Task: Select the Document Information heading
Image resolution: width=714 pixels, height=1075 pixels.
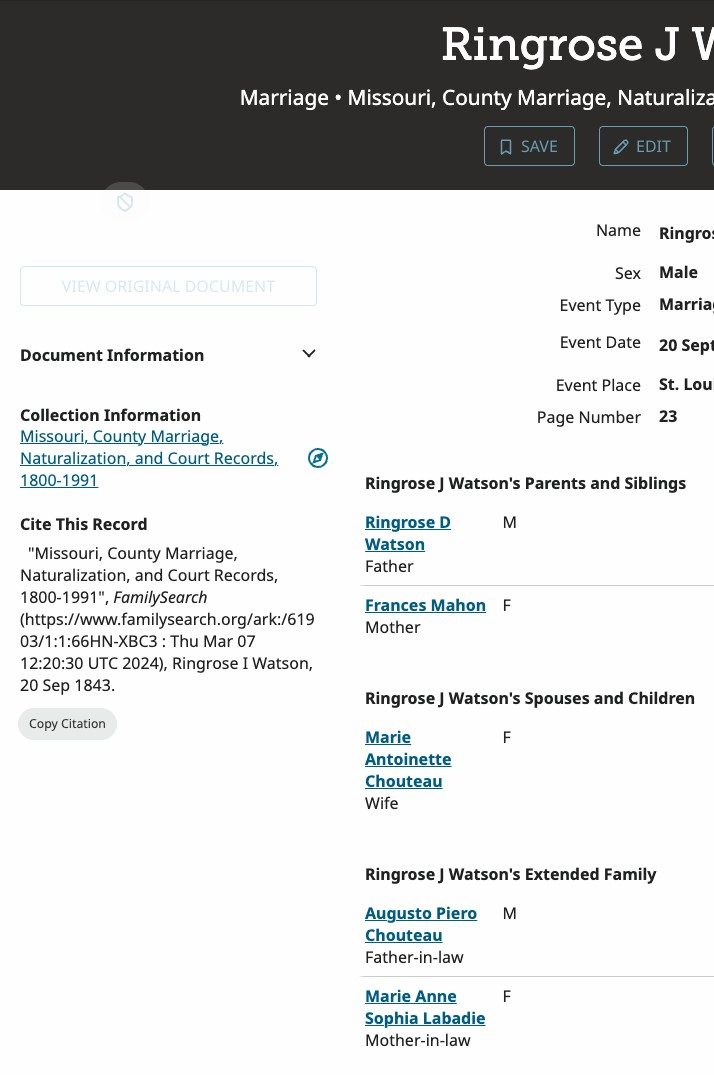Action: click(112, 355)
